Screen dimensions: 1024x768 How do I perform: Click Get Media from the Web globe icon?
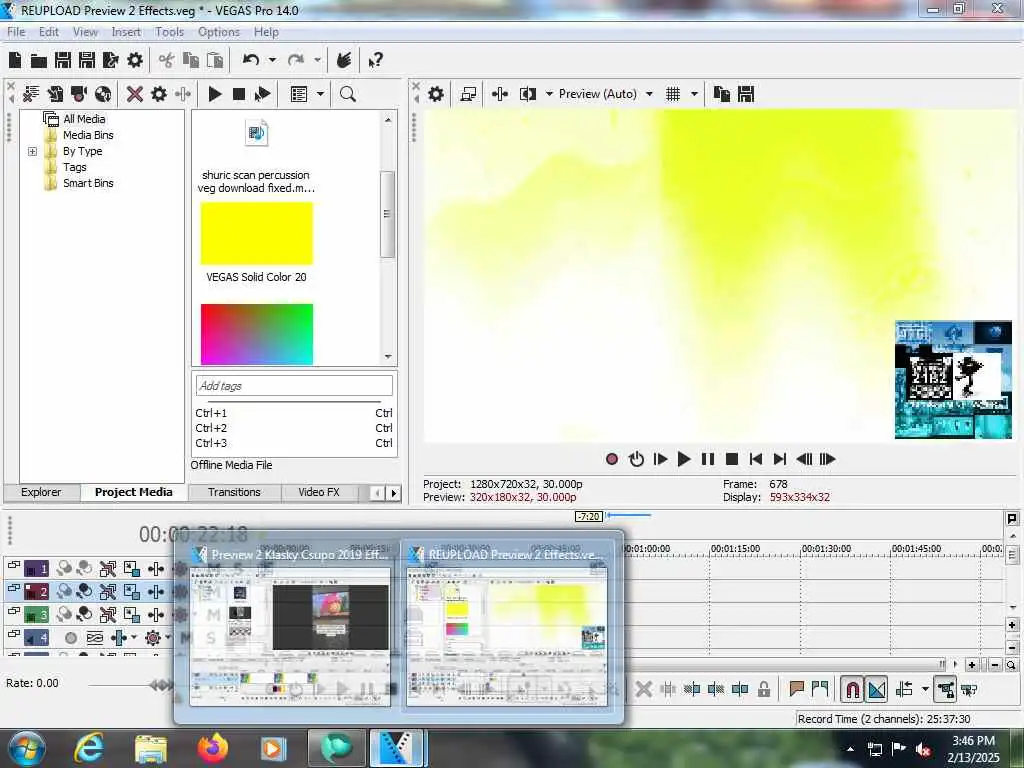click(x=103, y=94)
